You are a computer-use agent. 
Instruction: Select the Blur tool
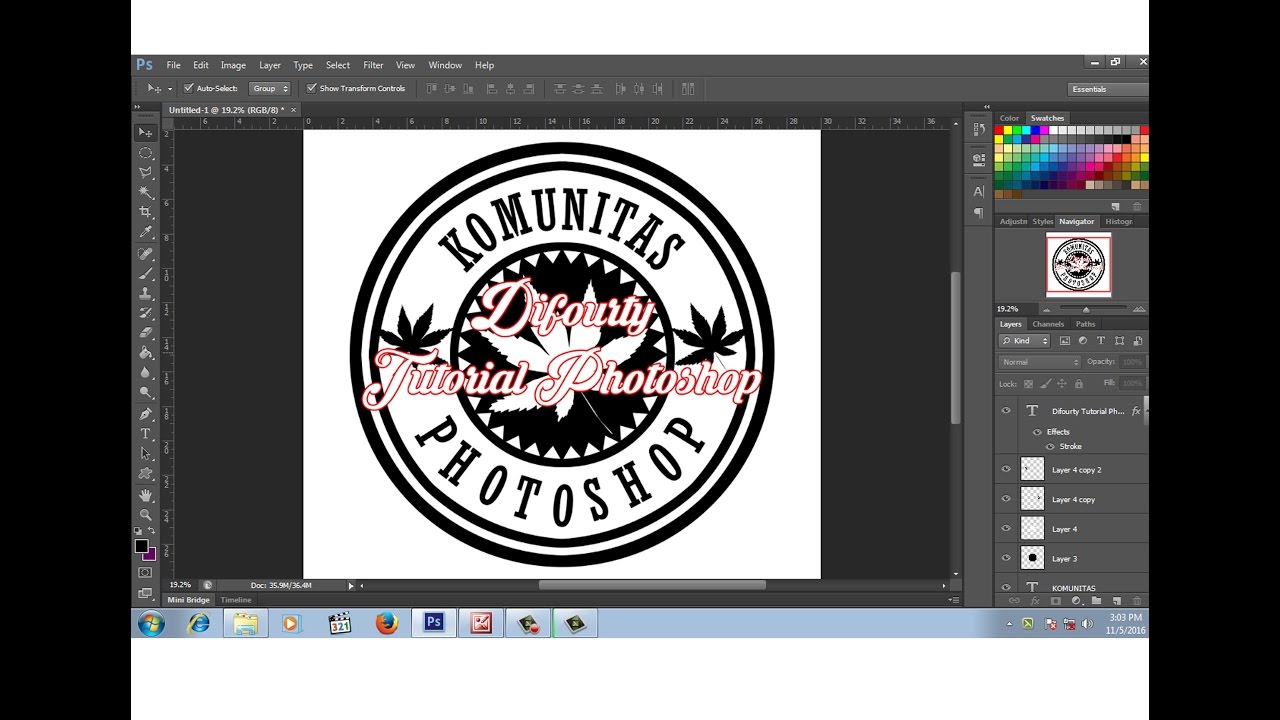coord(146,373)
